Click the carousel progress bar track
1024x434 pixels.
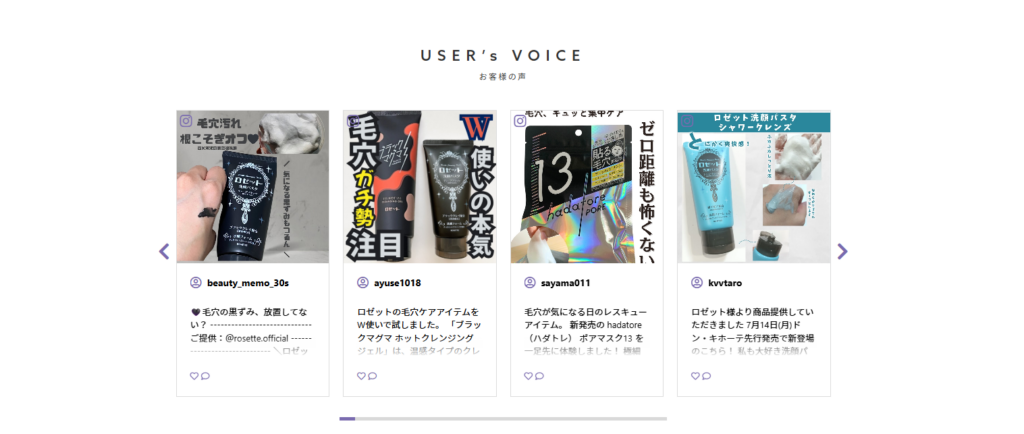click(503, 419)
